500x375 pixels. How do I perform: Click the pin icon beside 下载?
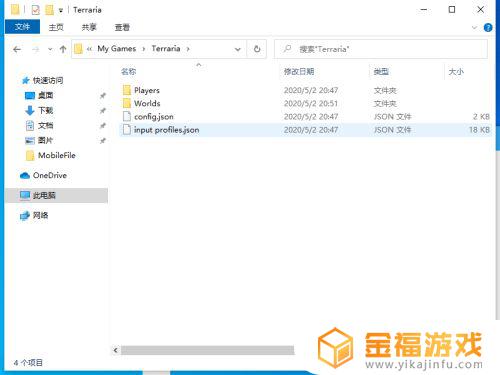[x=103, y=111]
